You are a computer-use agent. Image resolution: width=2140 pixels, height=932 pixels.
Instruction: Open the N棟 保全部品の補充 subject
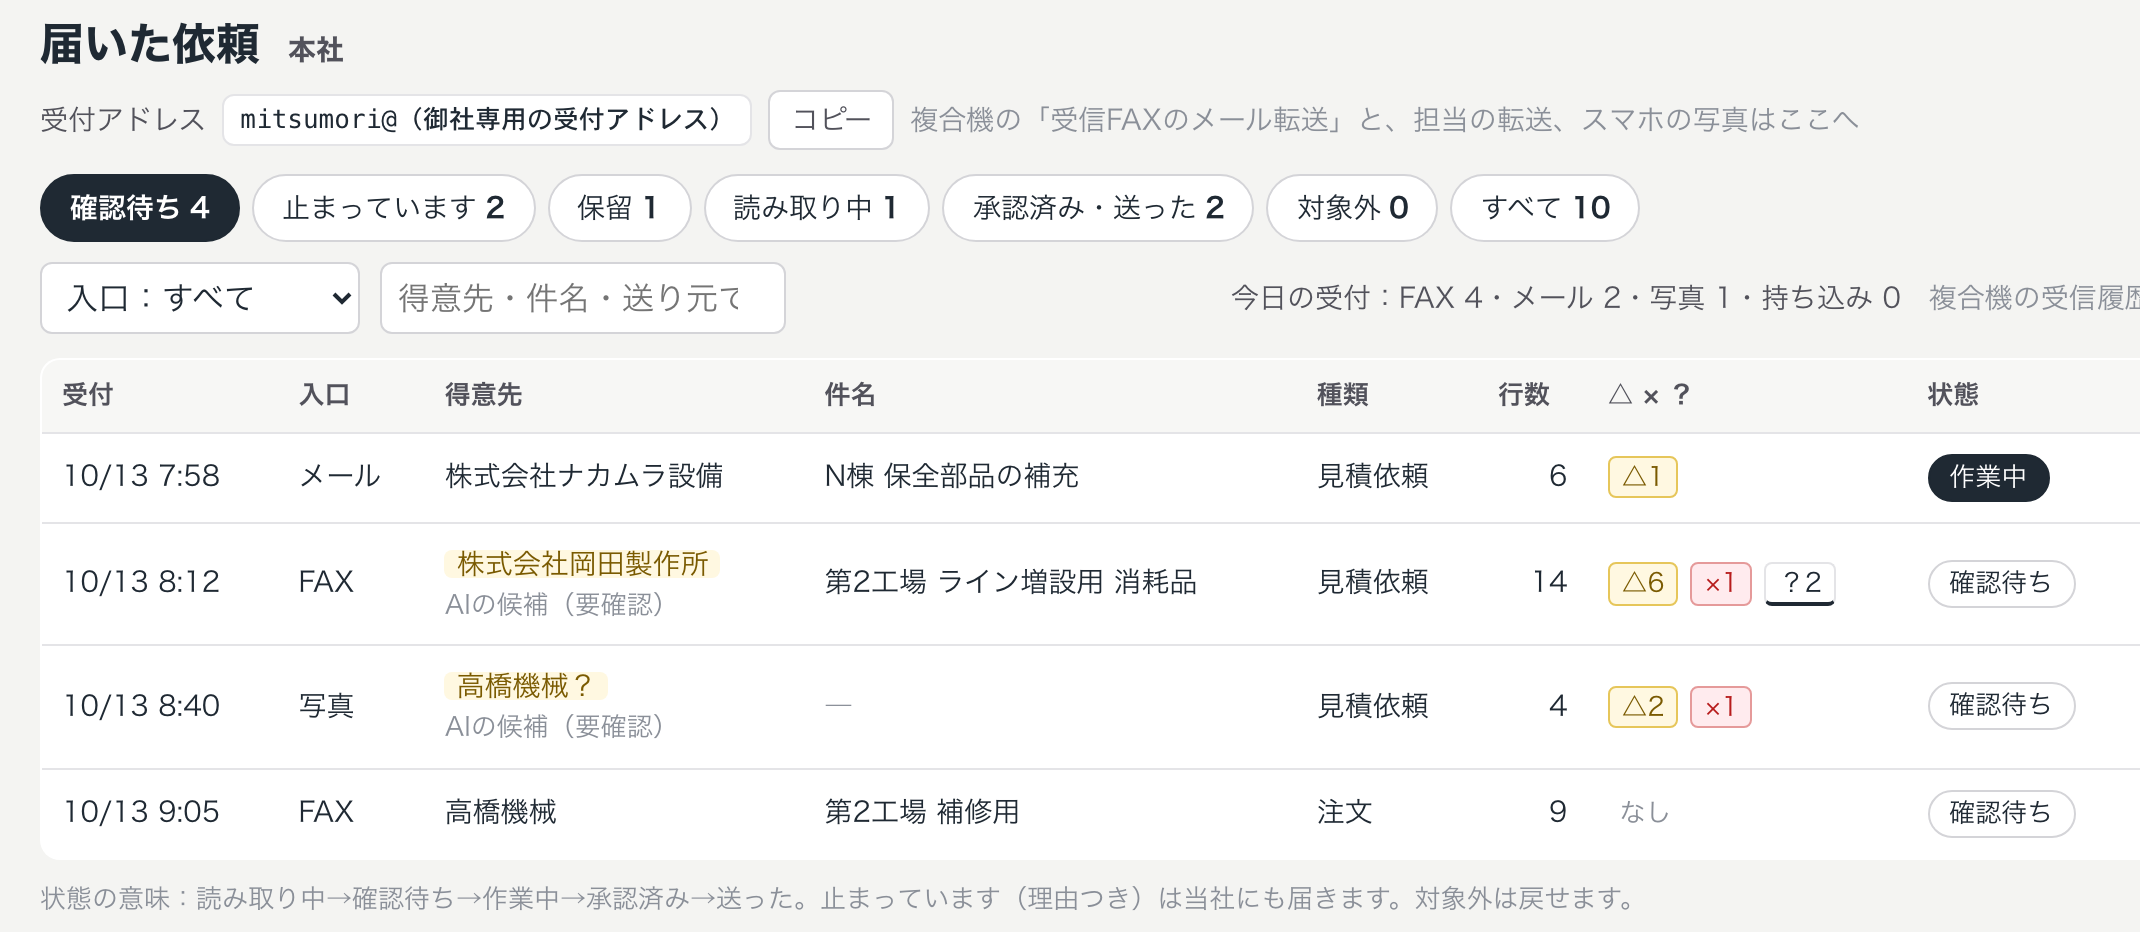click(x=951, y=476)
